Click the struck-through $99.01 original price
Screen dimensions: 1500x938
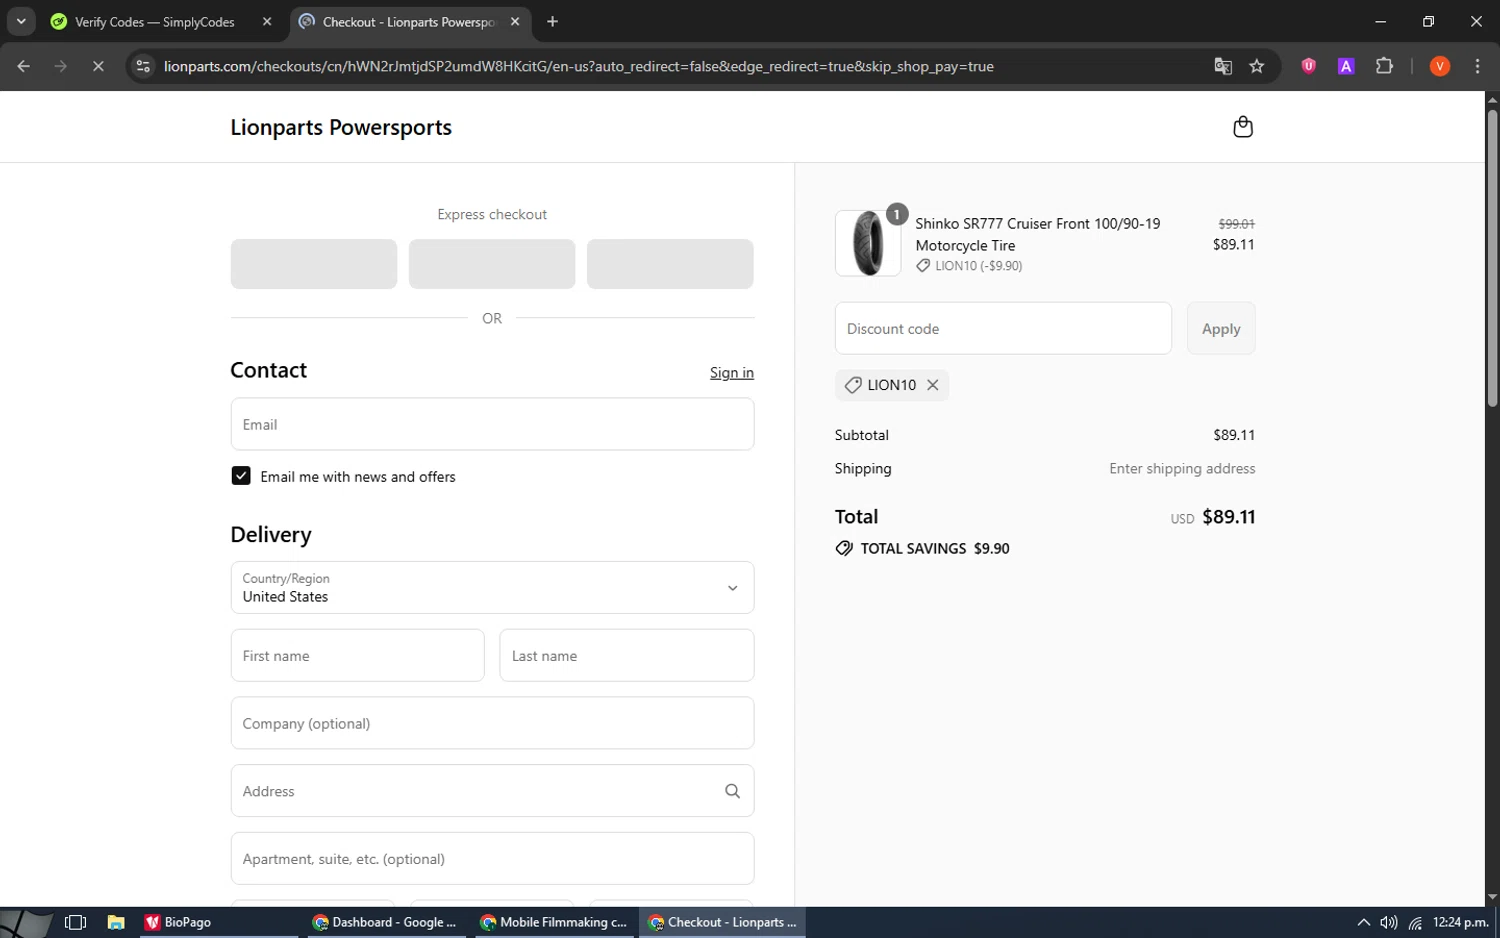tap(1236, 224)
